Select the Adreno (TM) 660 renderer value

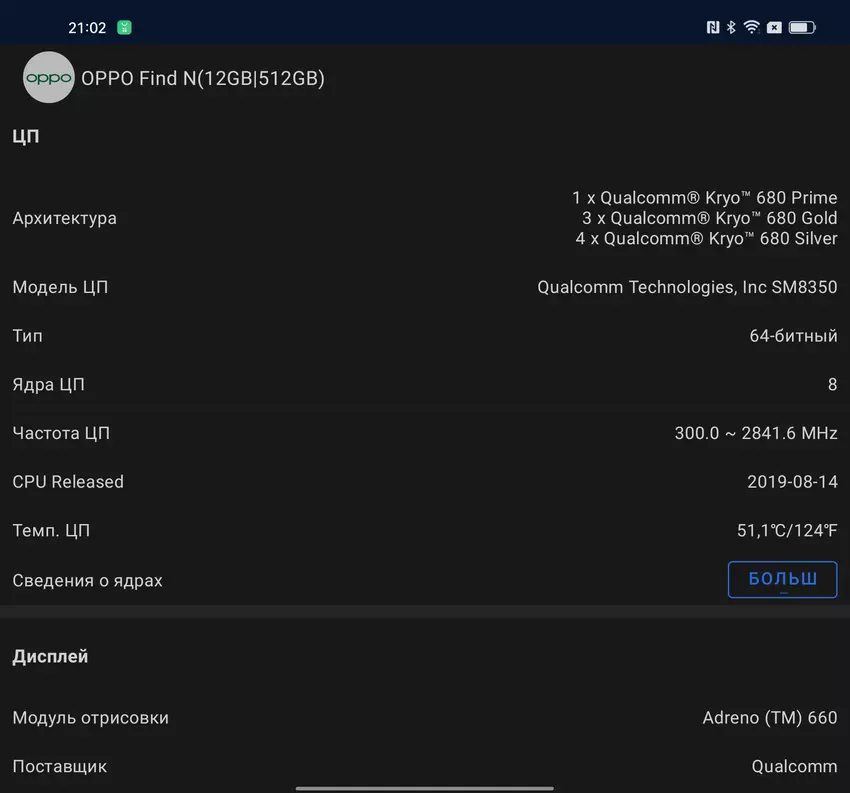pyautogui.click(x=769, y=718)
